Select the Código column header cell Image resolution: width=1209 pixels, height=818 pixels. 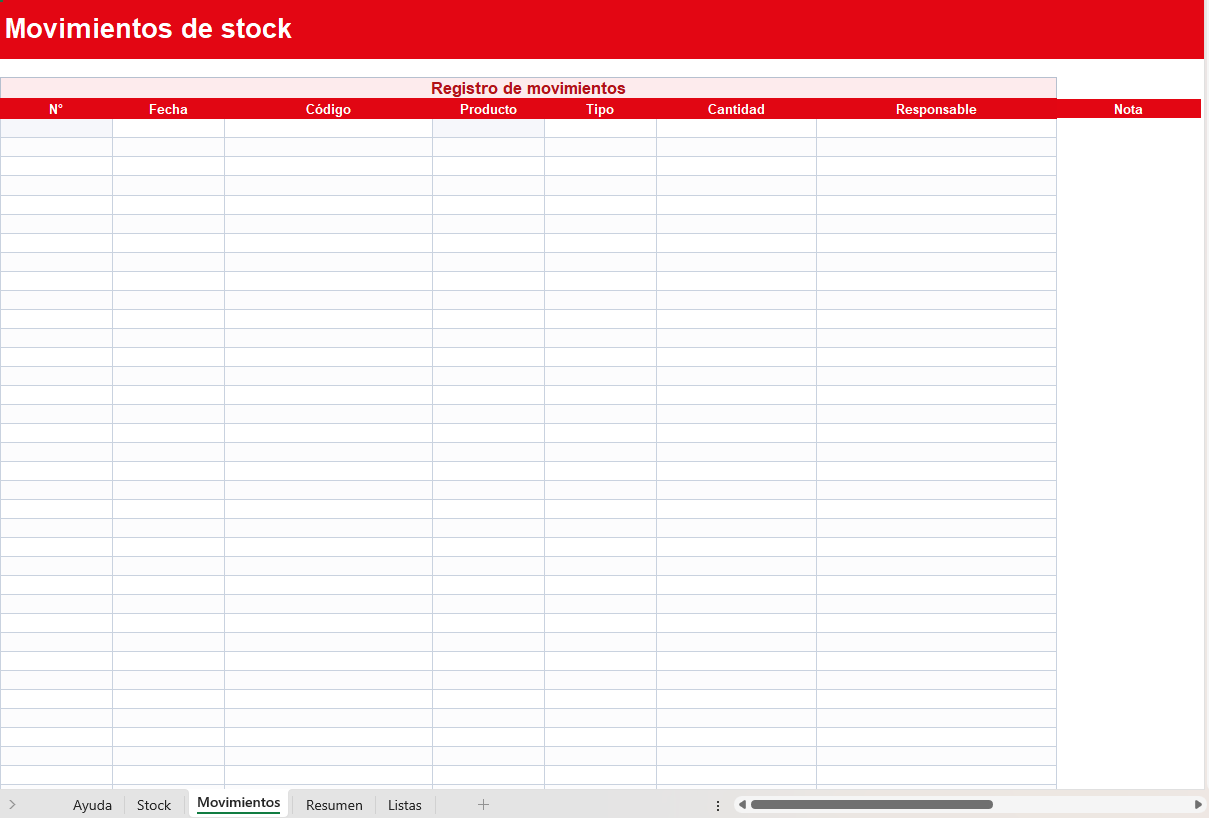(x=328, y=109)
